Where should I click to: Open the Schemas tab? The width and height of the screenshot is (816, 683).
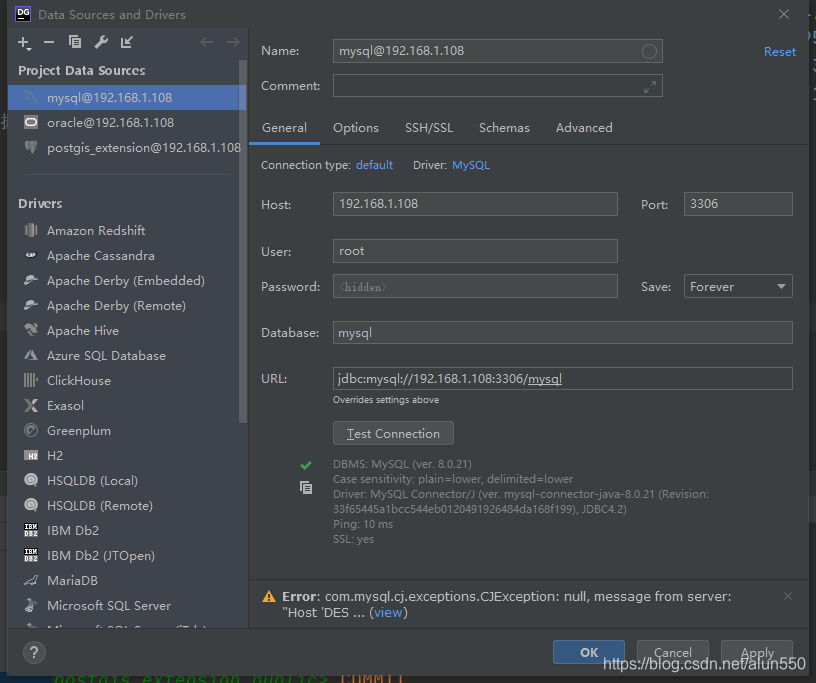[x=504, y=128]
